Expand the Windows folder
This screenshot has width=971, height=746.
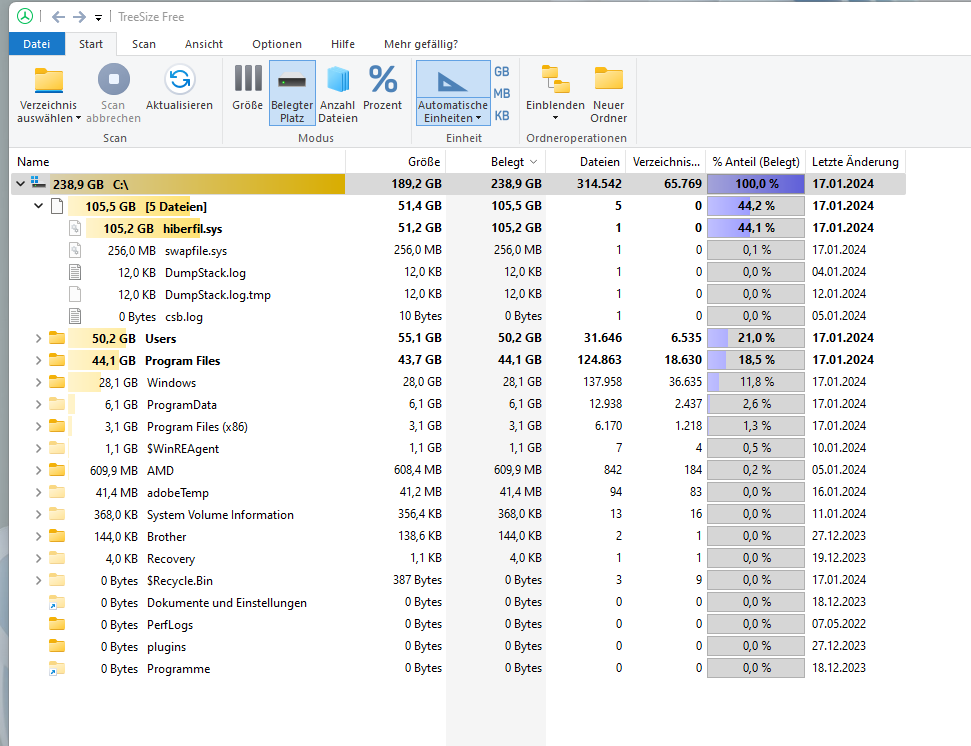(x=38, y=382)
